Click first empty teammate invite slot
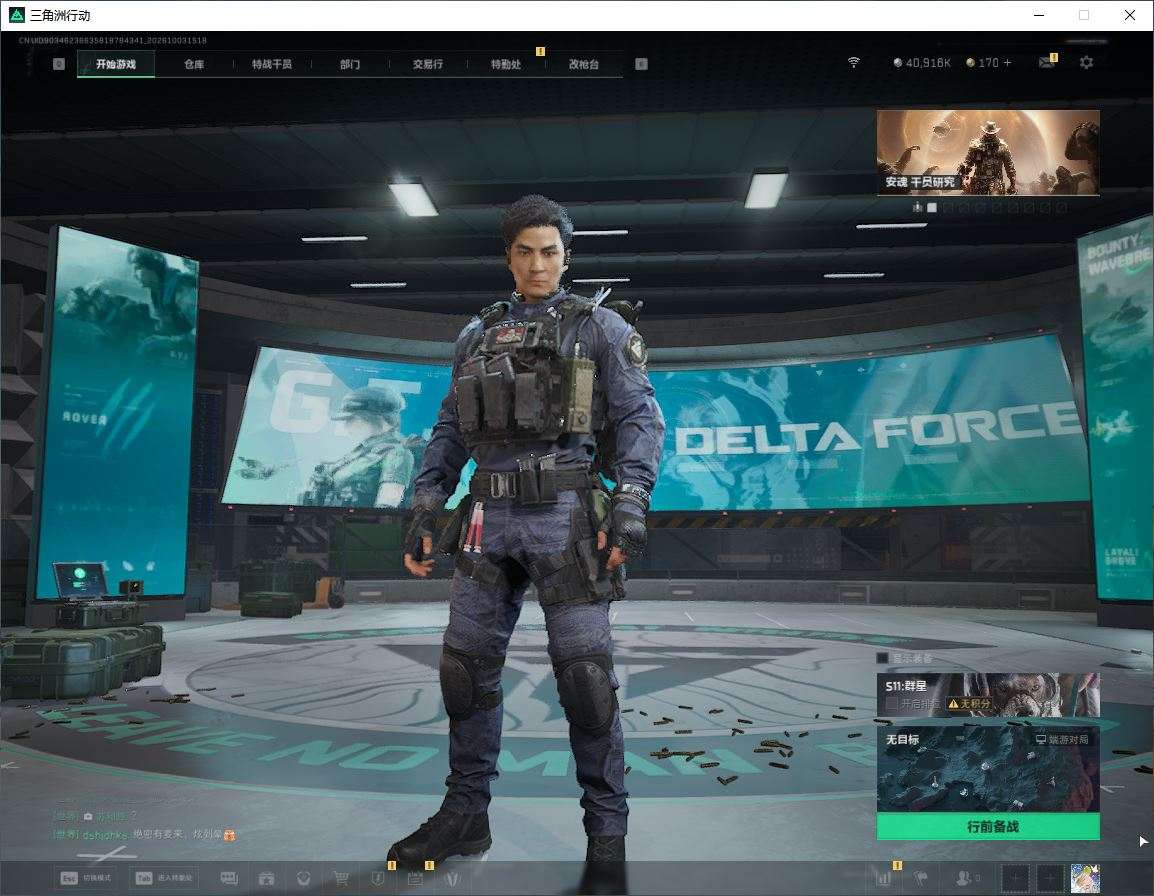The image size is (1154, 896). point(1015,878)
